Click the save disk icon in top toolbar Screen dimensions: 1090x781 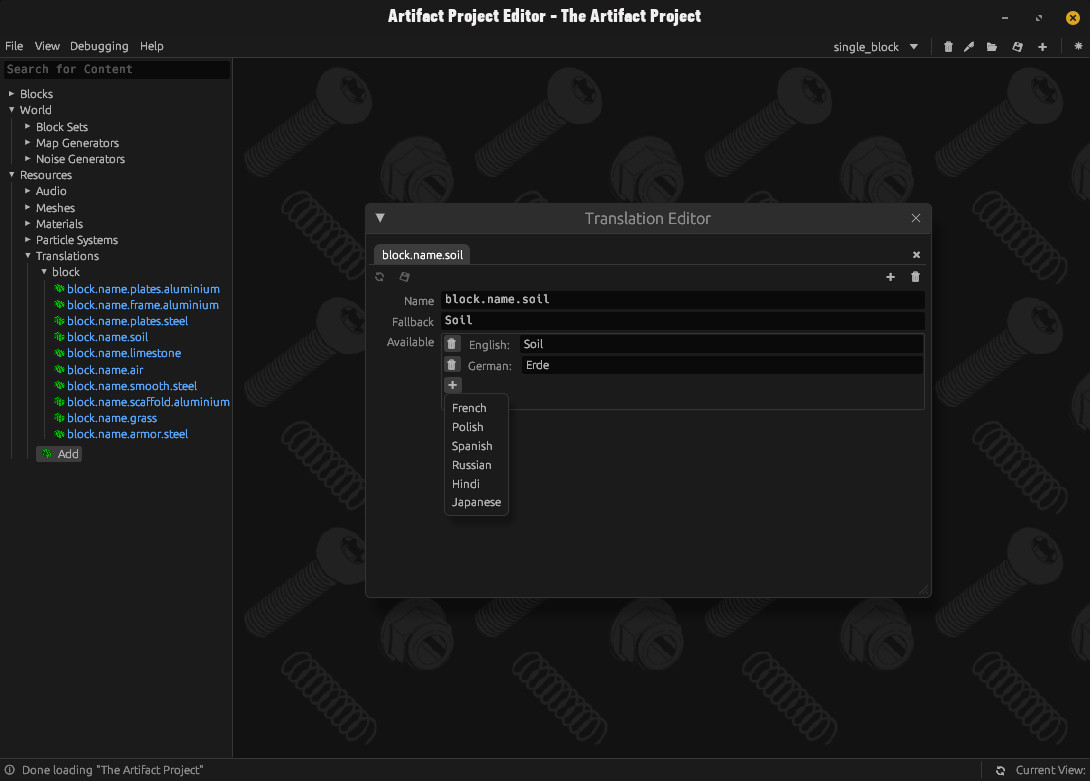click(1017, 47)
